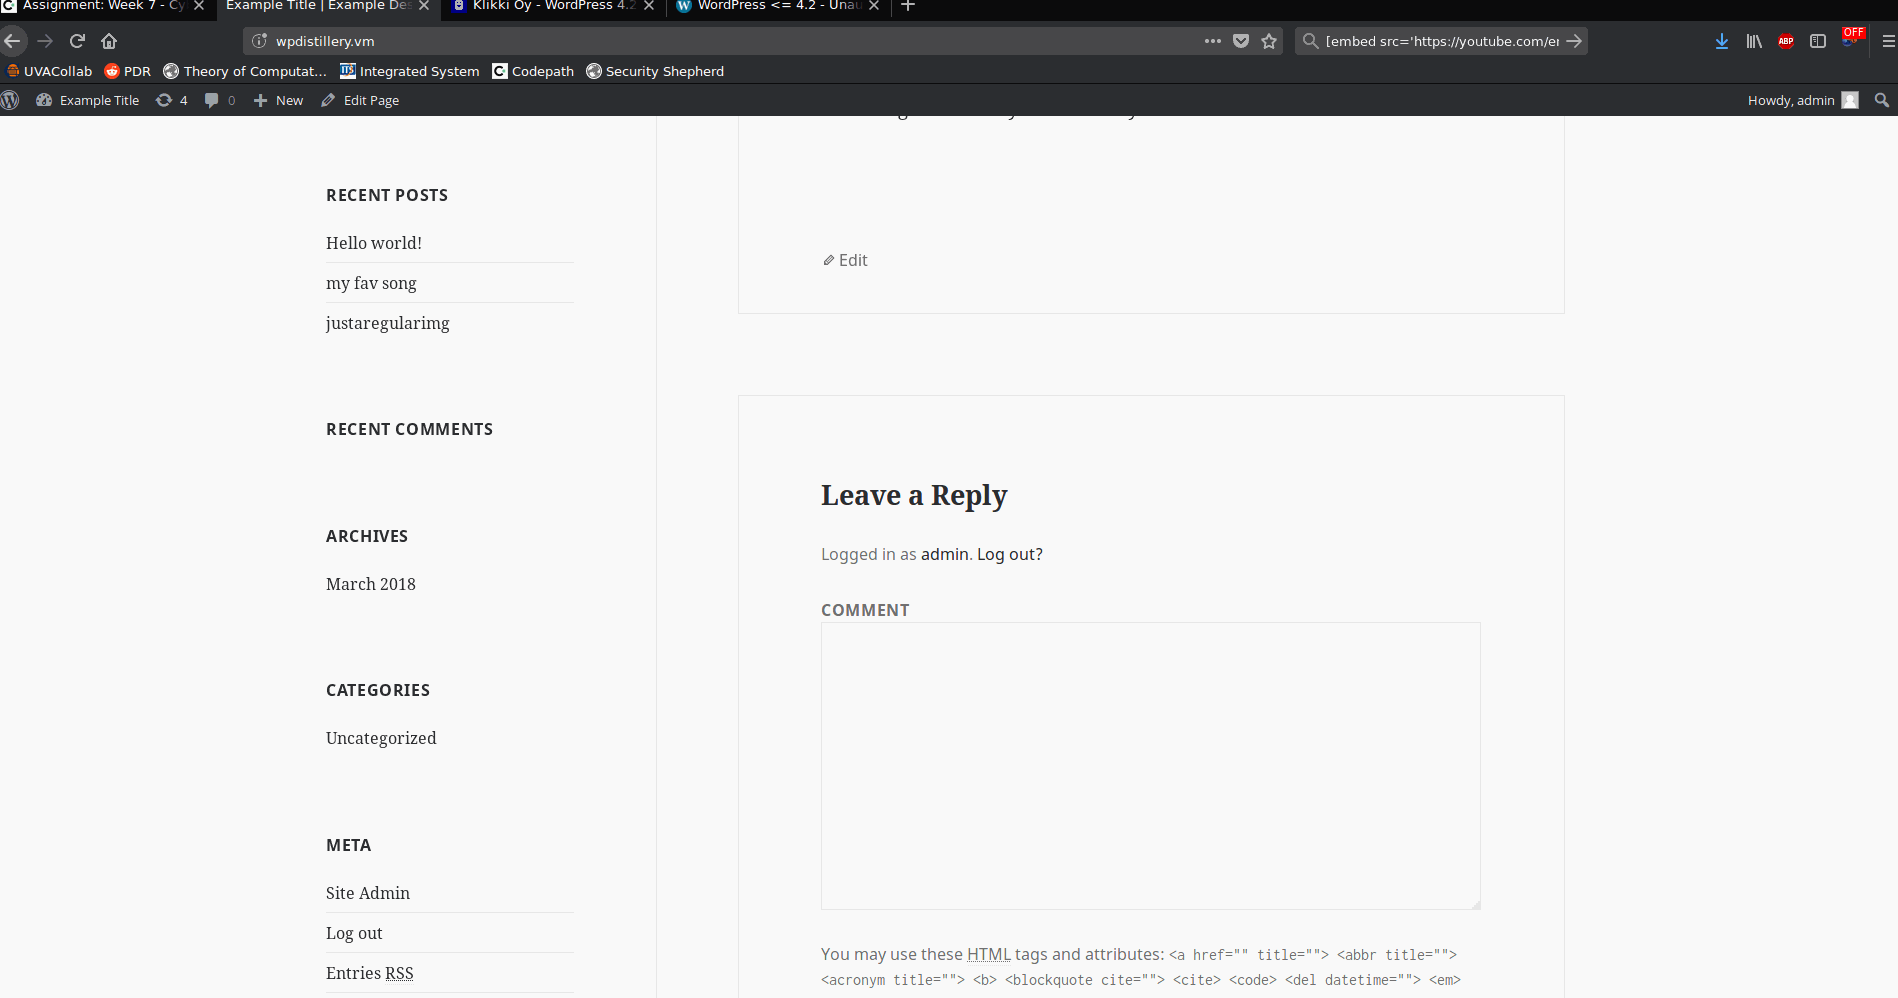Click the browser search box with embed text
Screen dimensions: 1898x998
pos(1442,41)
